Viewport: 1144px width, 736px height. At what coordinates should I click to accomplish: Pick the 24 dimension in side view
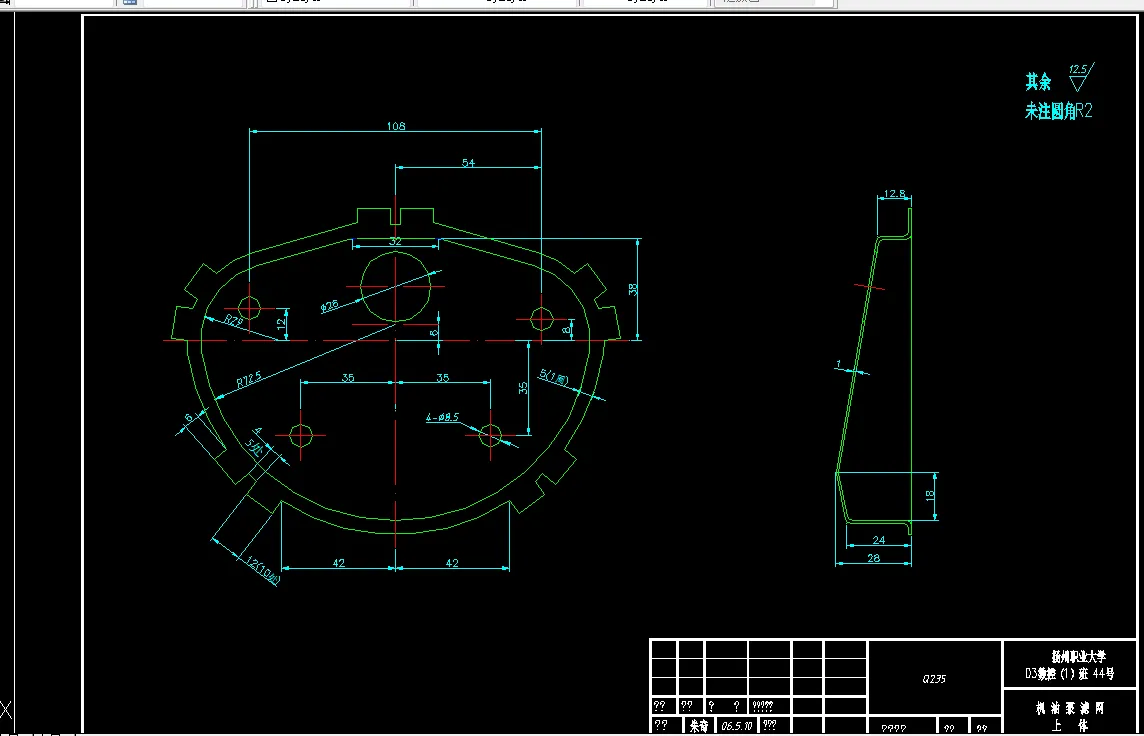tap(878, 540)
